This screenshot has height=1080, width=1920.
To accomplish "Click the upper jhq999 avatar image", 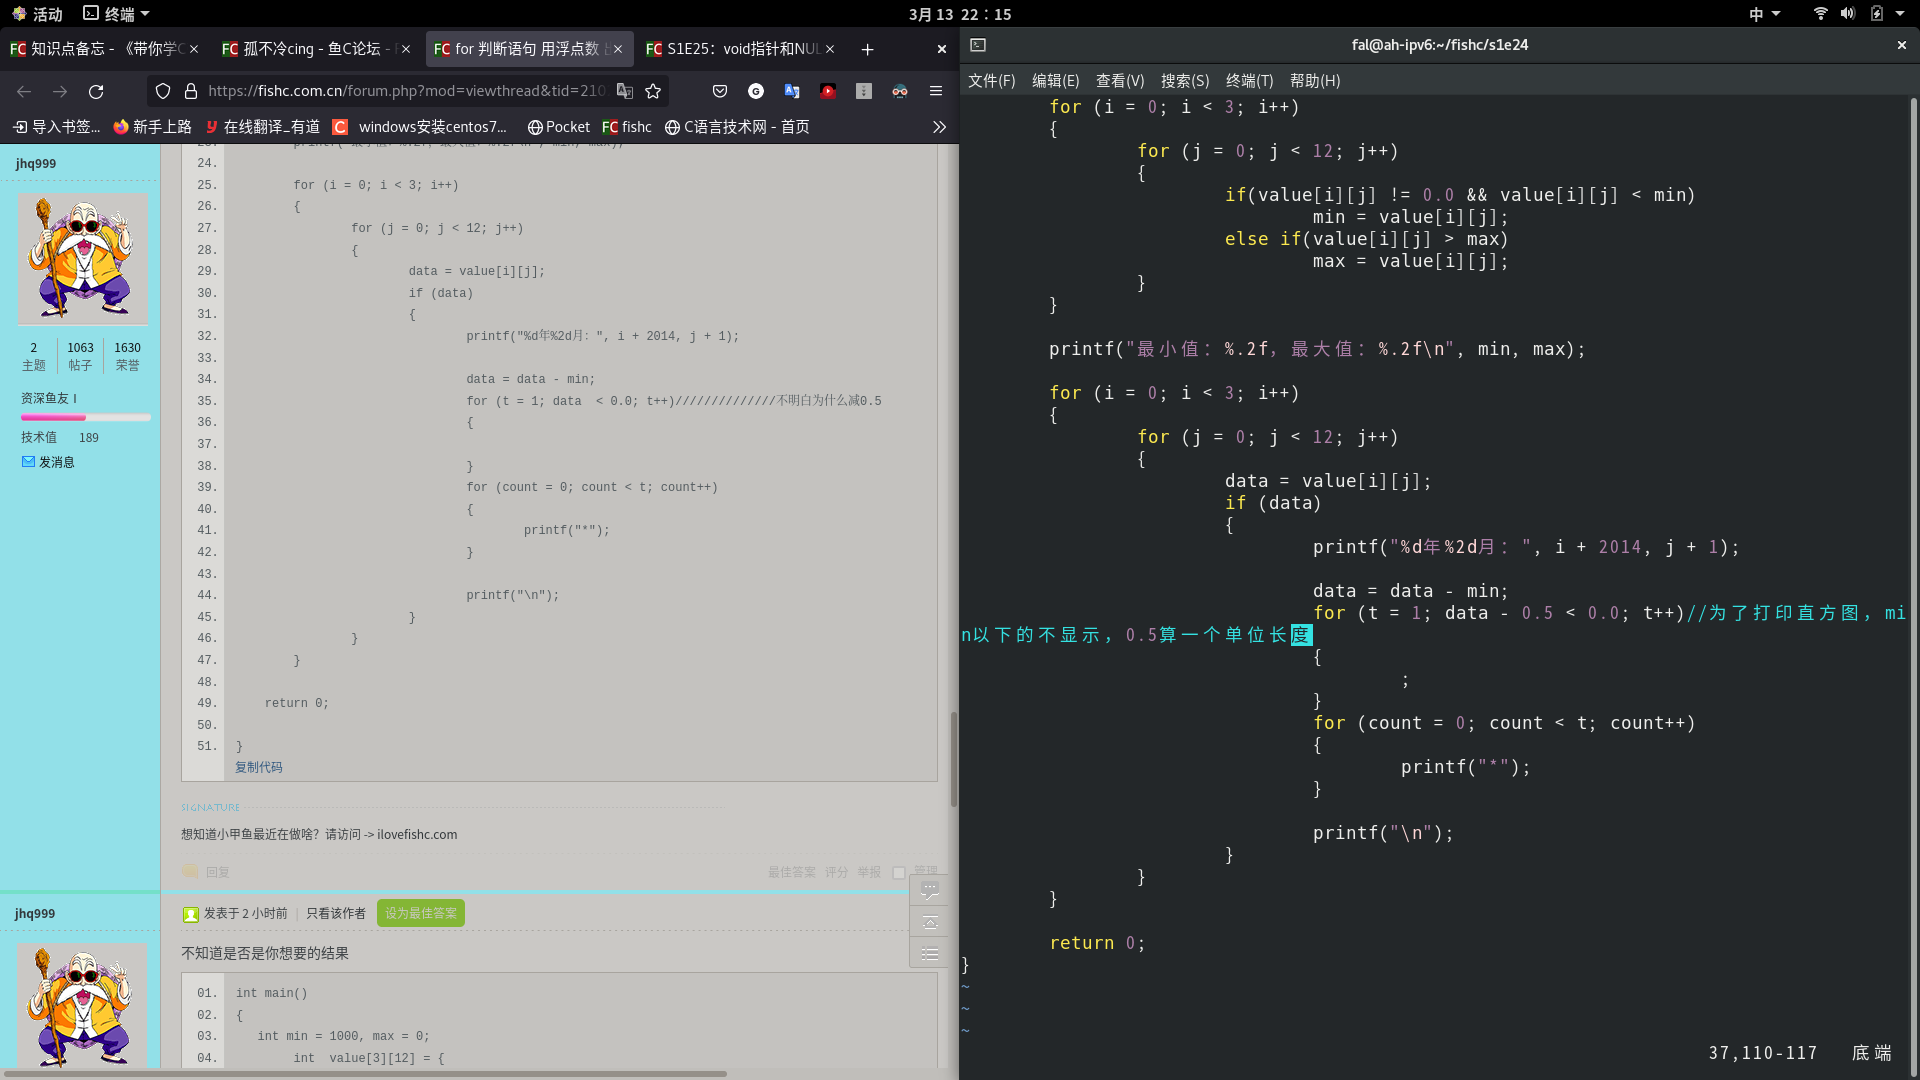I will pos(82,258).
